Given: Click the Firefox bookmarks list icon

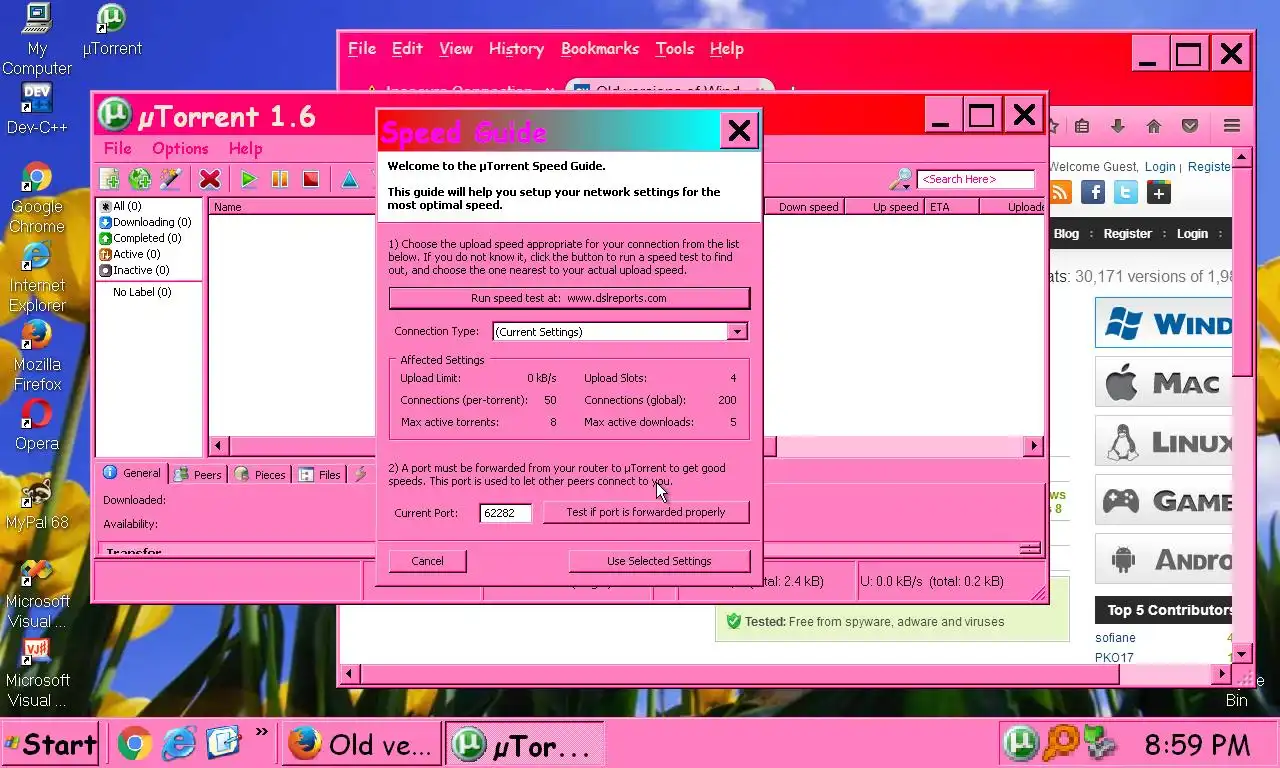Looking at the screenshot, I should [x=1082, y=126].
